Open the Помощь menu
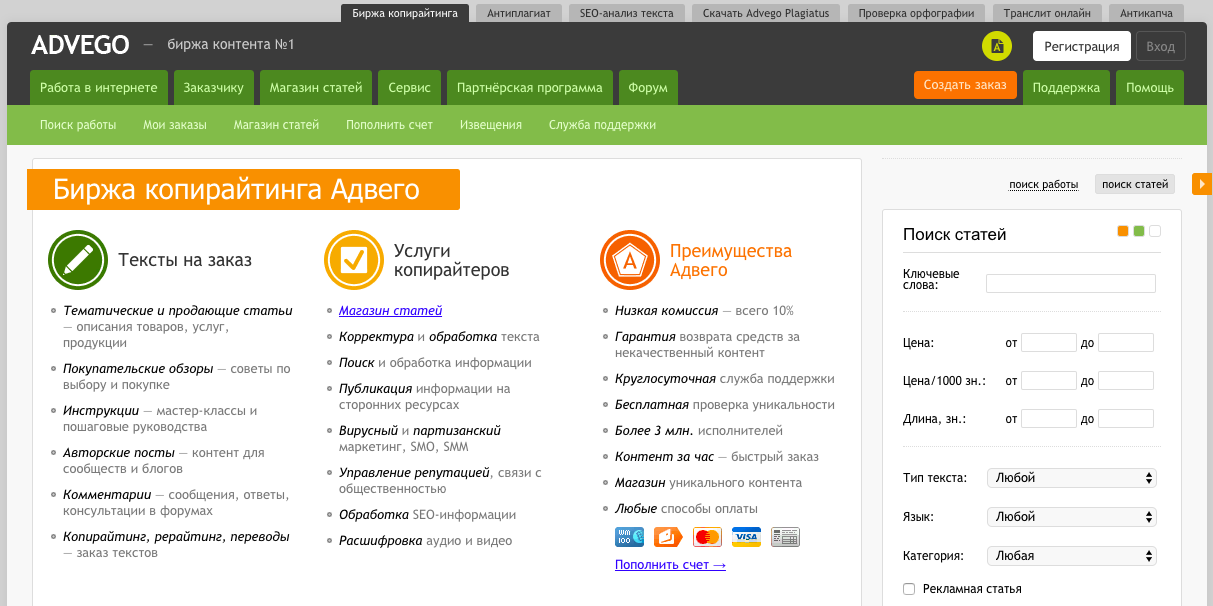The width and height of the screenshot is (1213, 606). tap(1150, 87)
